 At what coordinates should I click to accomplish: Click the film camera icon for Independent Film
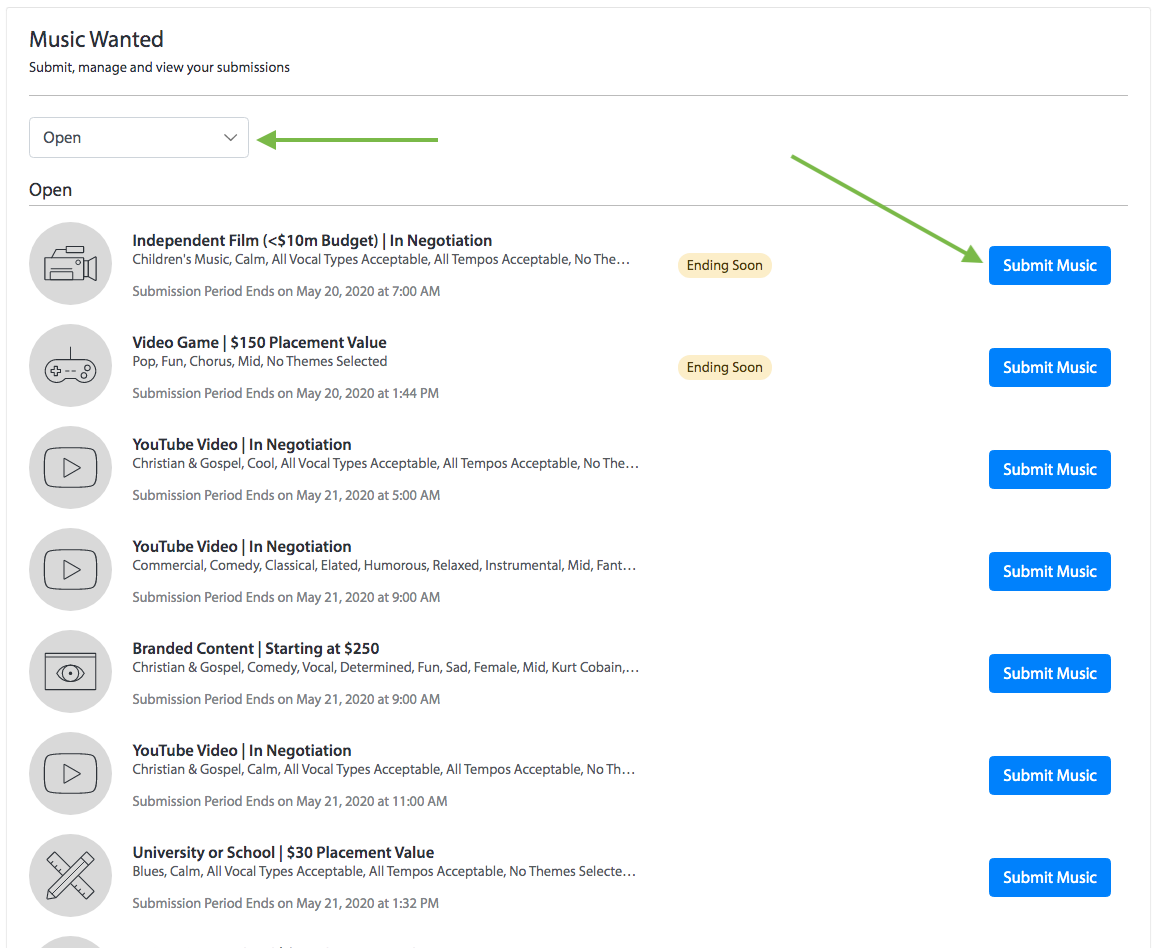[70, 263]
